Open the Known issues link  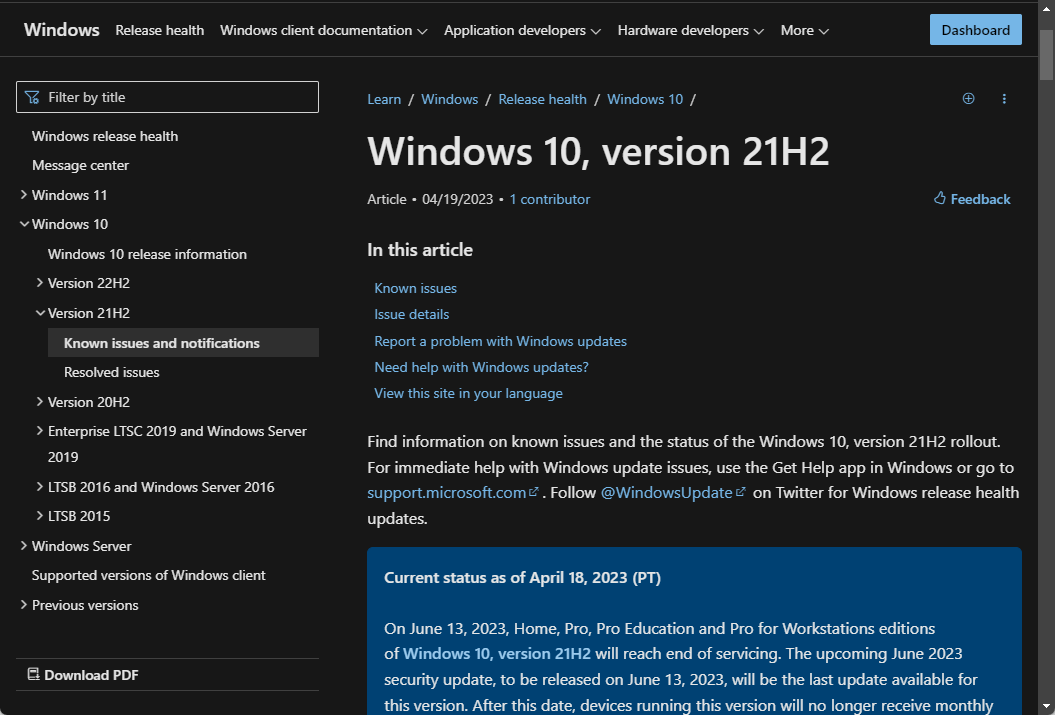point(415,288)
